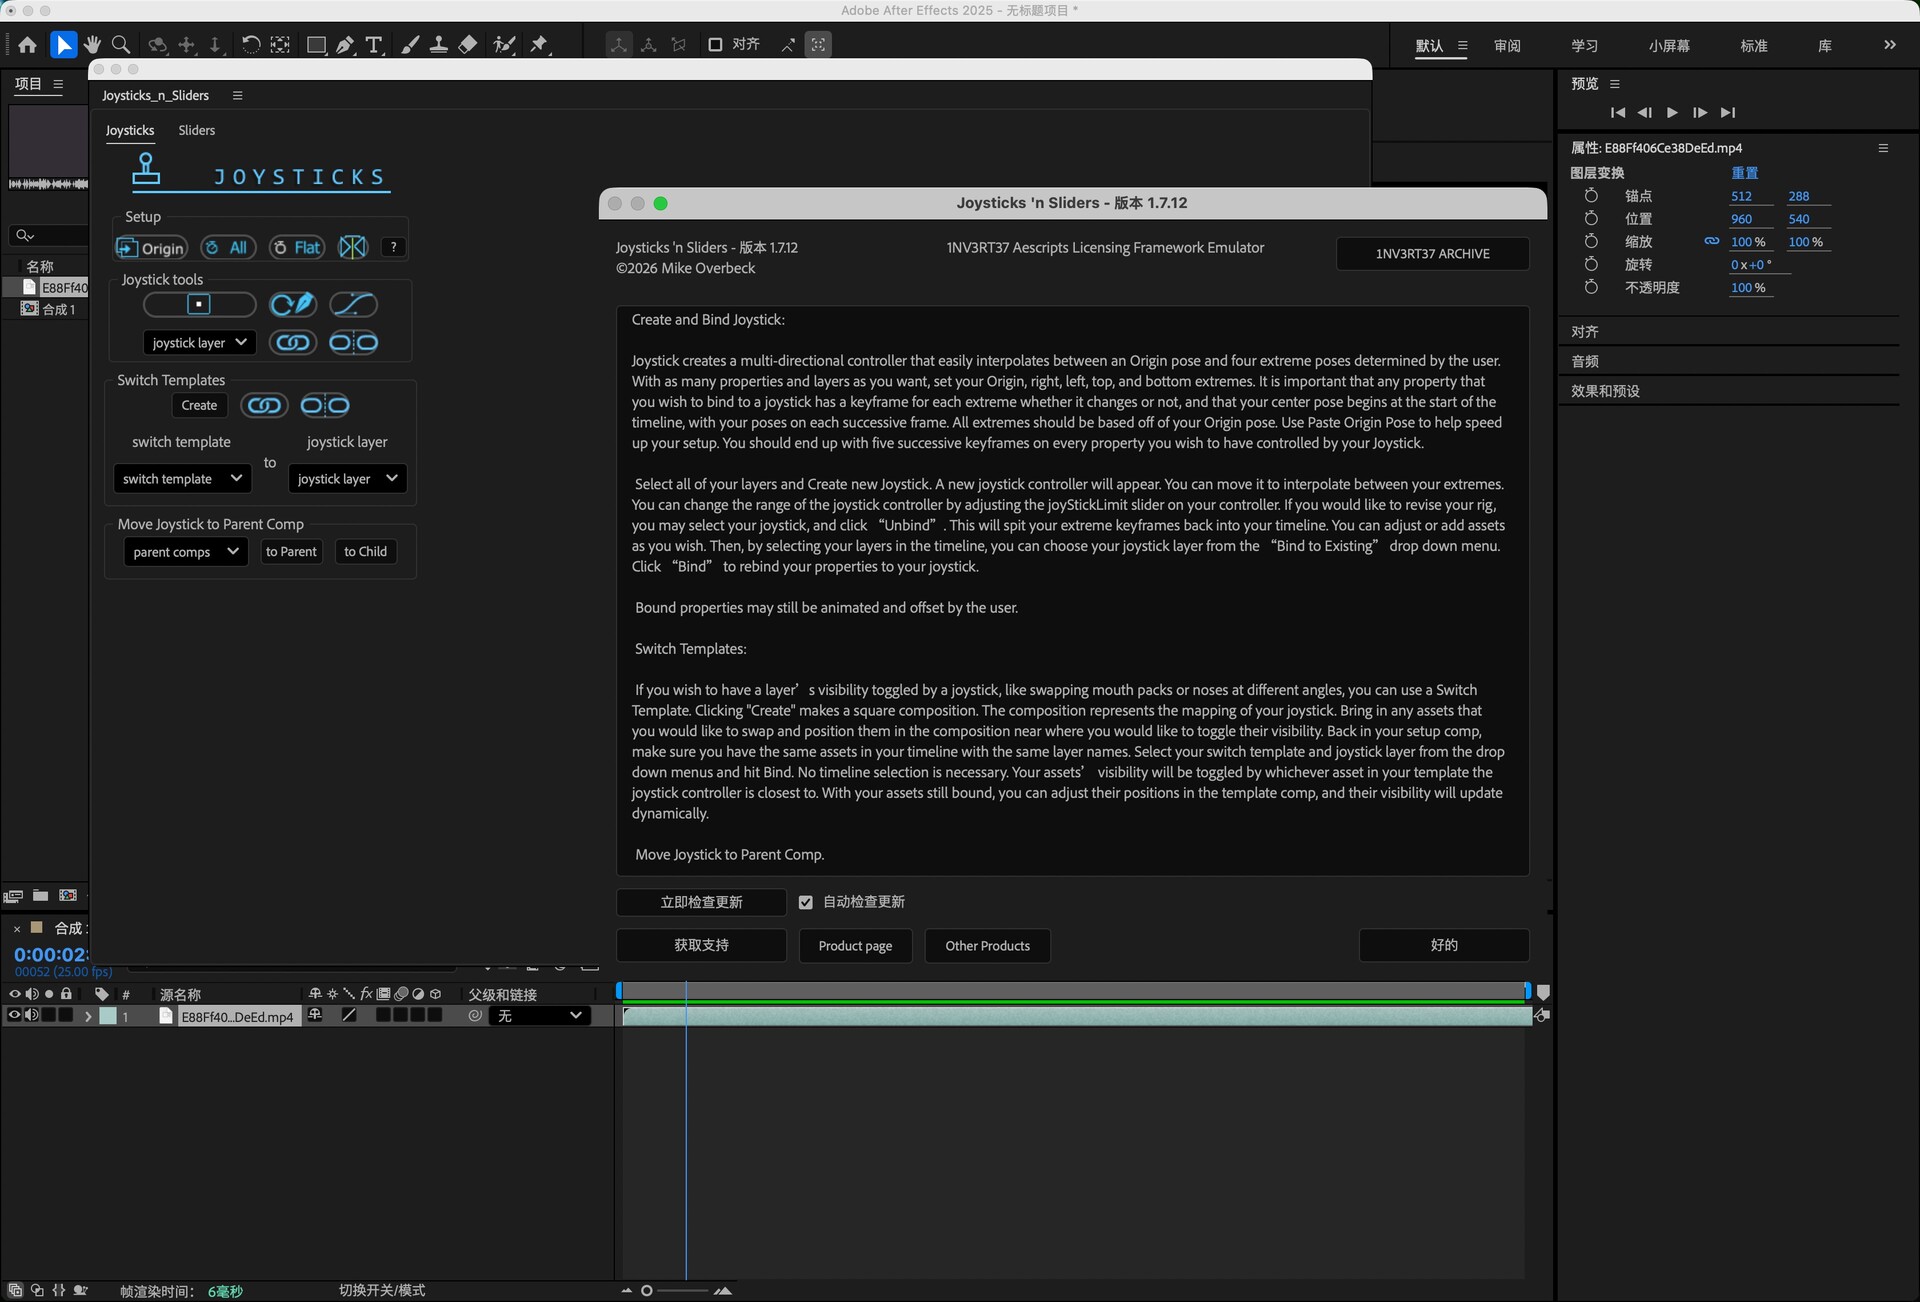Image resolution: width=1920 pixels, height=1302 pixels.
Task: Hide the E88Ff40 layer with eye toggle
Action: point(14,1015)
